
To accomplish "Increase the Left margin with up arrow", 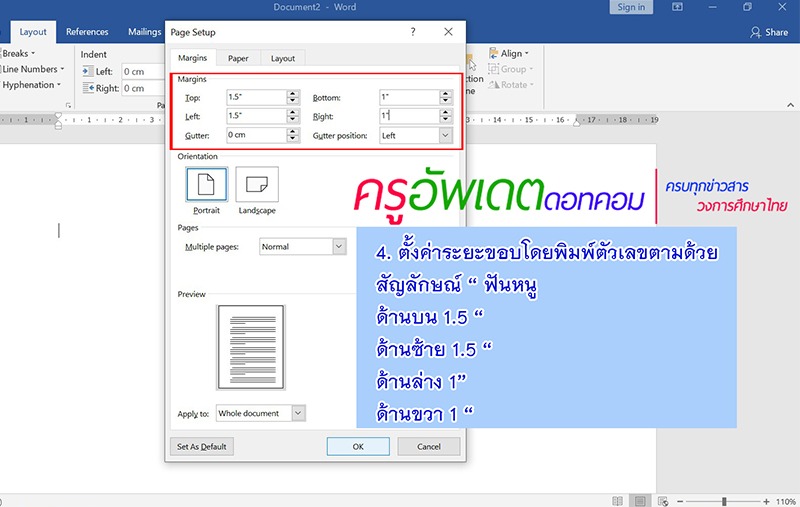I will (292, 113).
